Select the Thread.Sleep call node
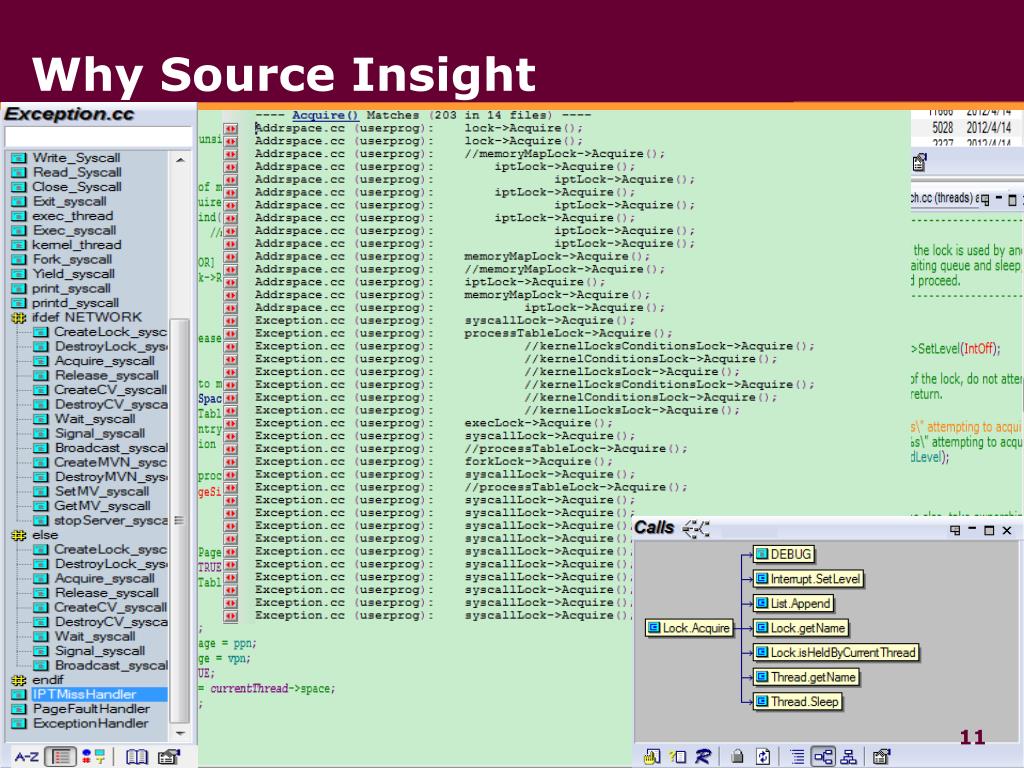Viewport: 1024px width, 768px height. tap(797, 702)
